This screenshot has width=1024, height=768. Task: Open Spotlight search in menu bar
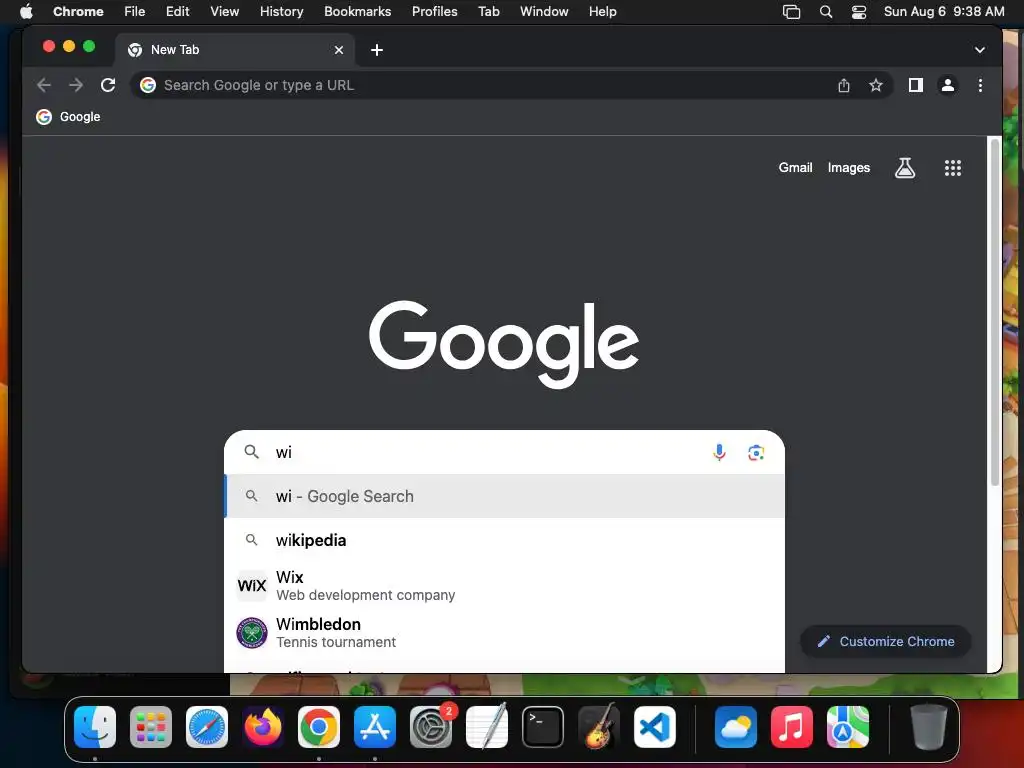coord(826,12)
